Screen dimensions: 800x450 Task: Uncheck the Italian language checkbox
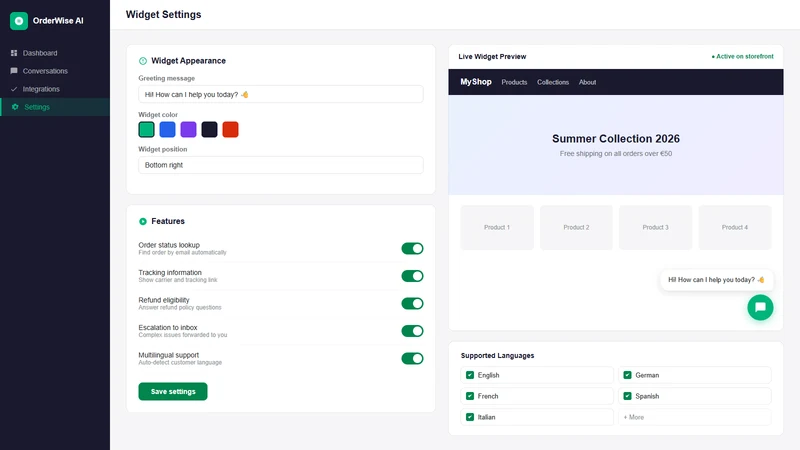[x=470, y=417]
